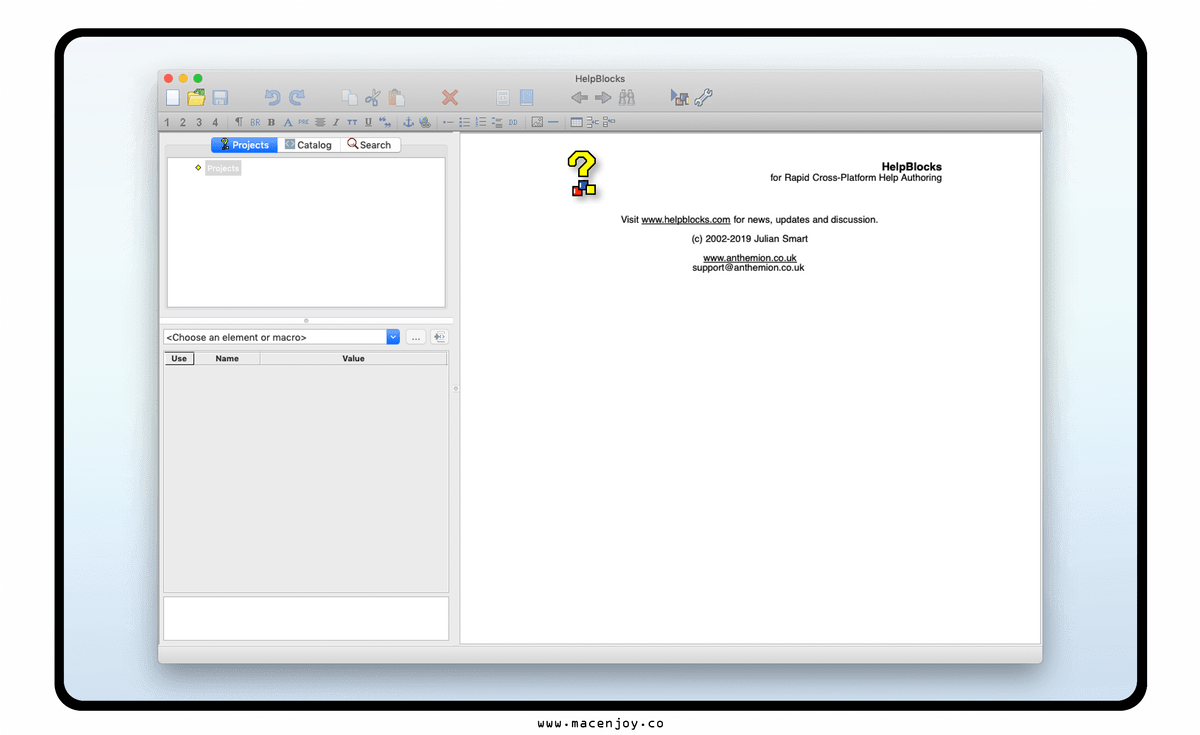Insert a paragraph mark

pos(239,122)
